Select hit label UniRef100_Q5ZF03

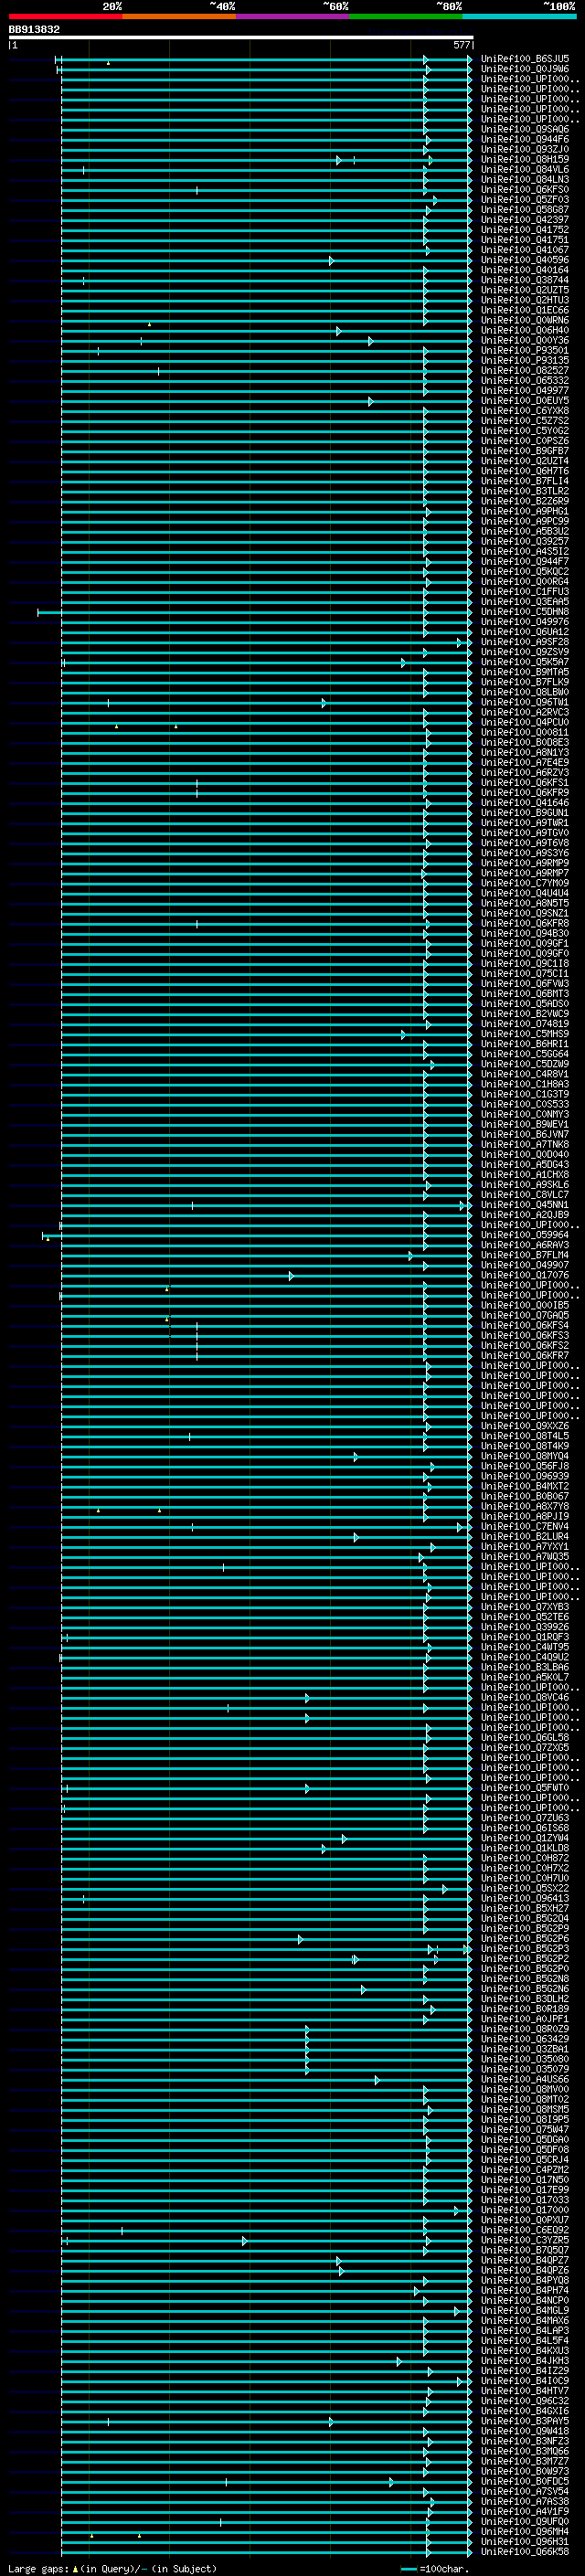525,200
